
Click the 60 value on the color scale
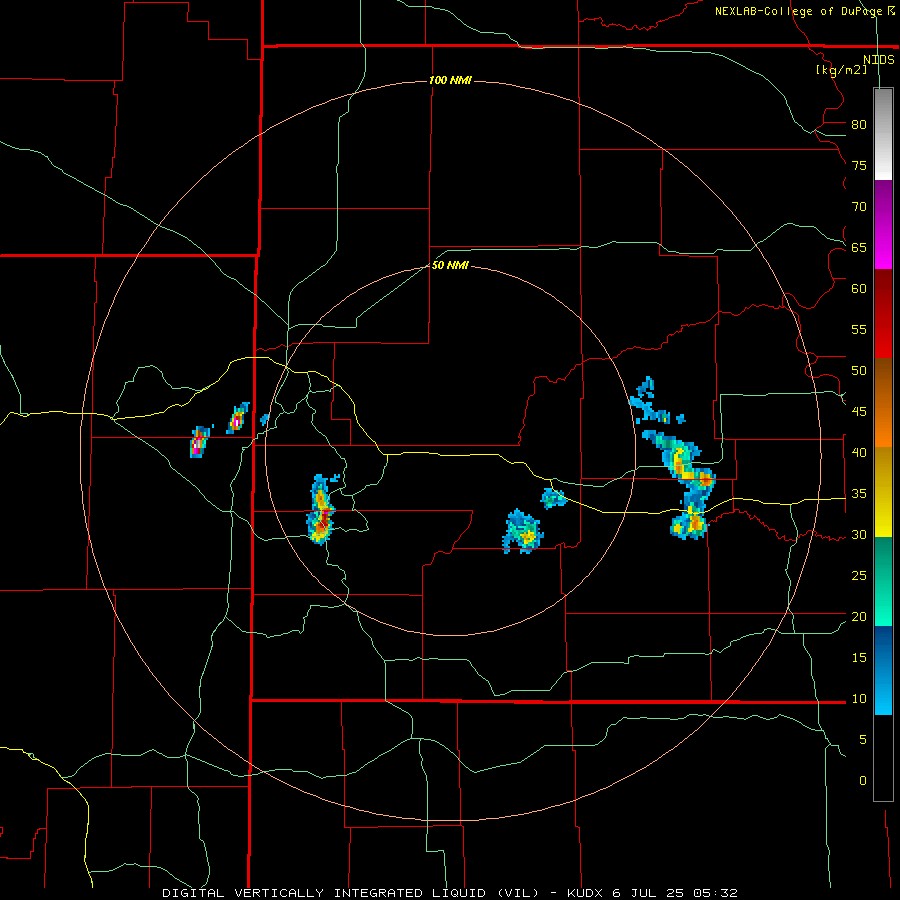[859, 289]
